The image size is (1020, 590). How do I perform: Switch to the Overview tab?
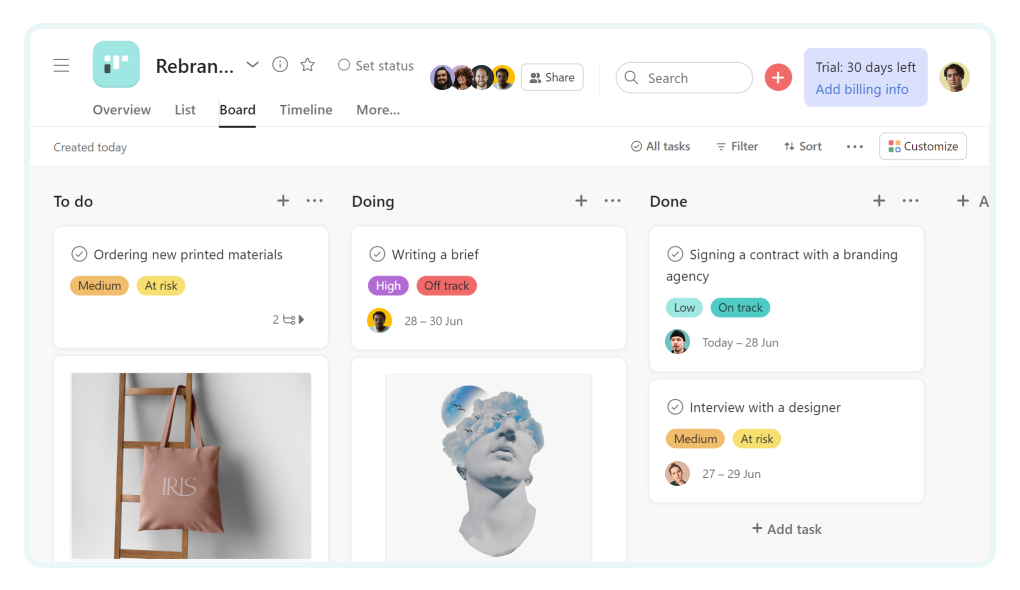(x=122, y=110)
